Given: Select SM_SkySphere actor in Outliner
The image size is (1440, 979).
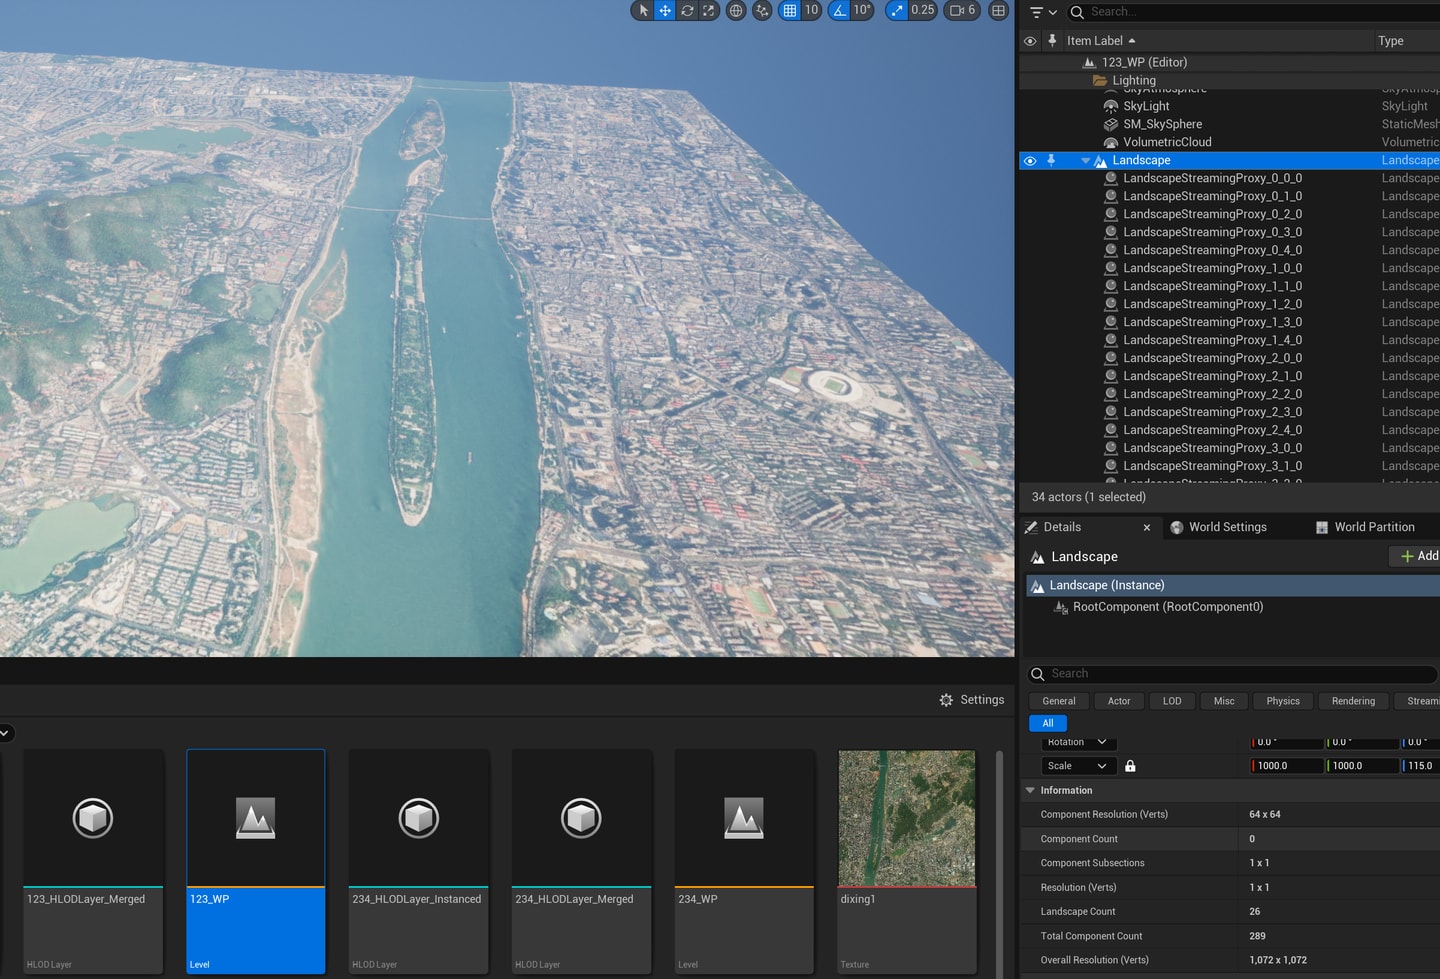Looking at the screenshot, I should coord(1162,124).
